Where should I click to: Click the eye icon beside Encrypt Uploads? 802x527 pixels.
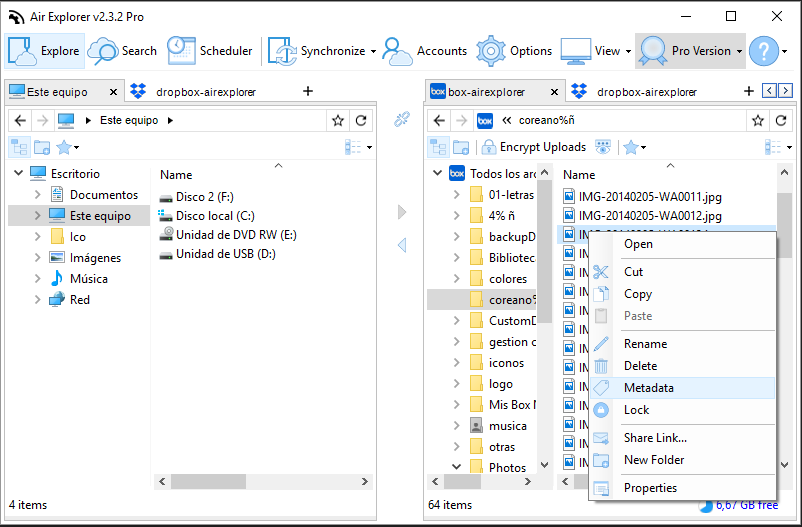pyautogui.click(x=603, y=147)
